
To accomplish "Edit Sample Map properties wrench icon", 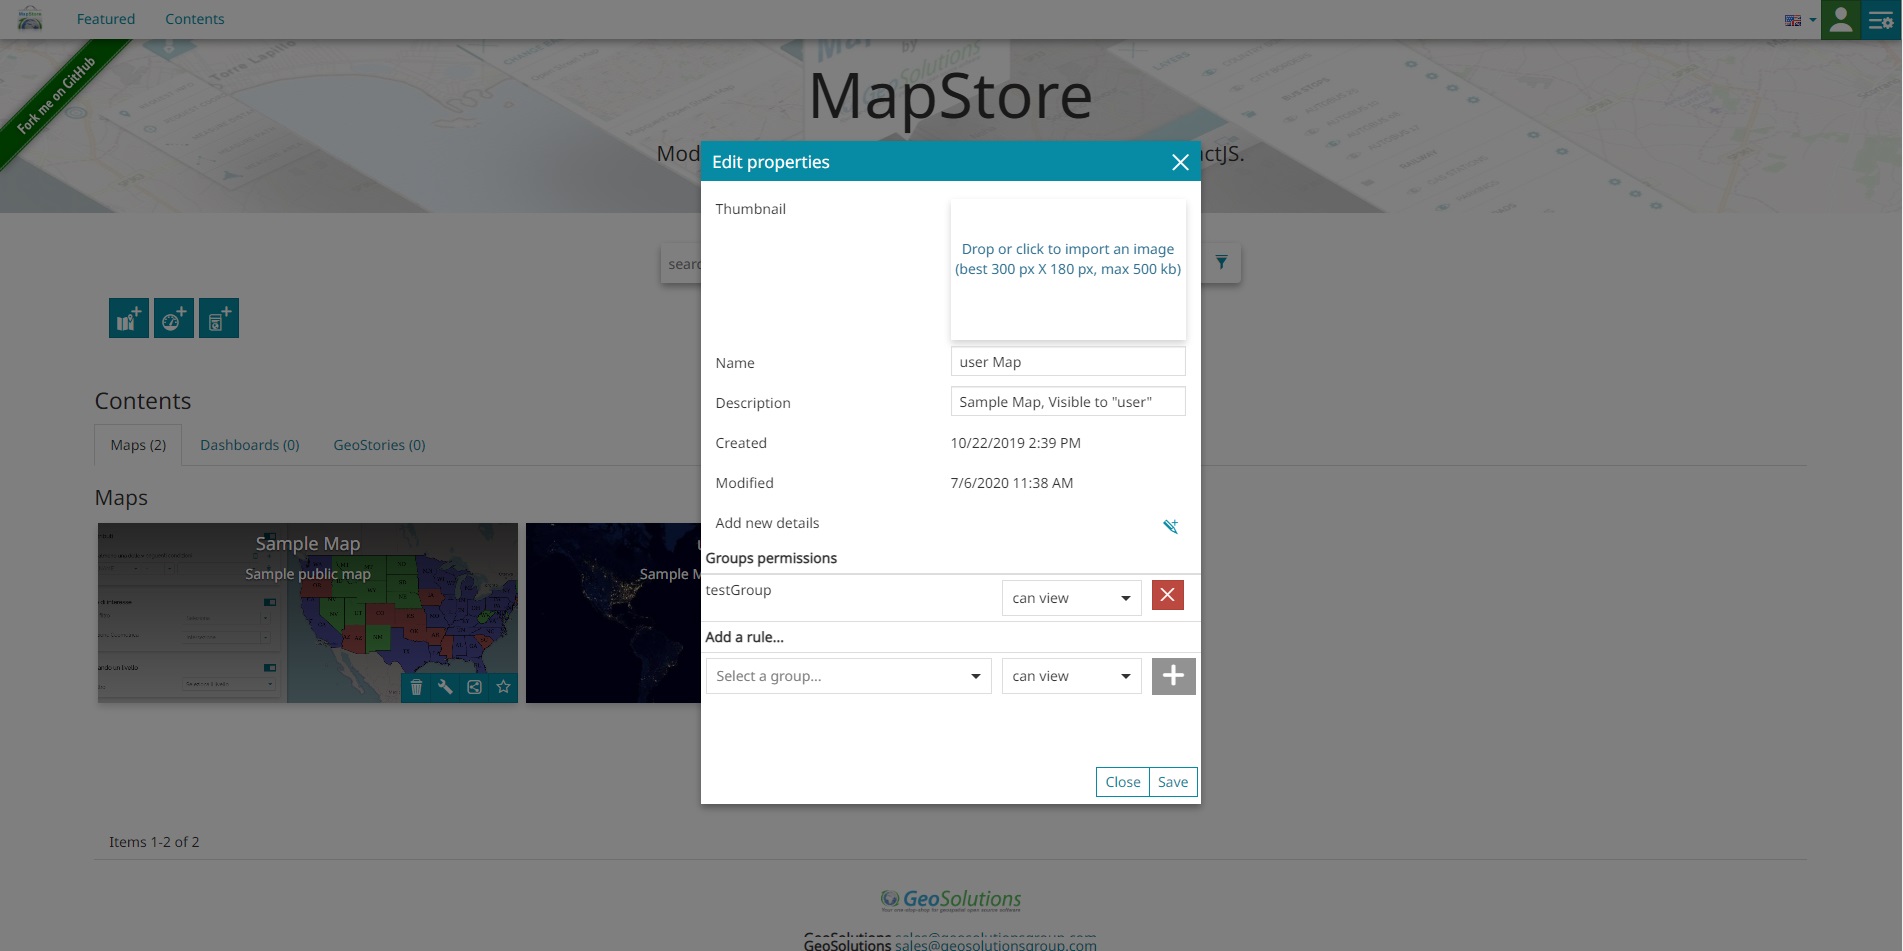I will (446, 687).
